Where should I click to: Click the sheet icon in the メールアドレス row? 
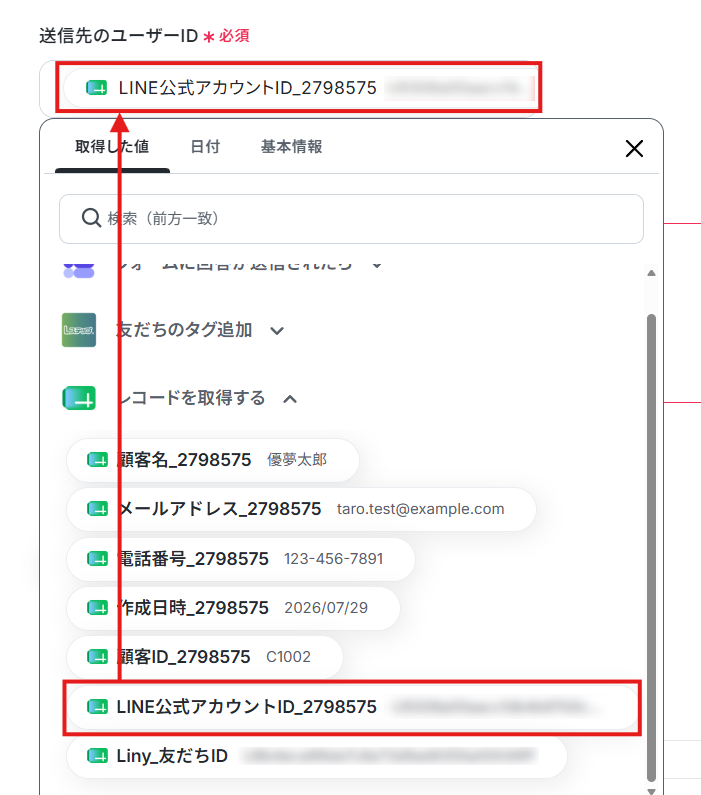tap(97, 509)
